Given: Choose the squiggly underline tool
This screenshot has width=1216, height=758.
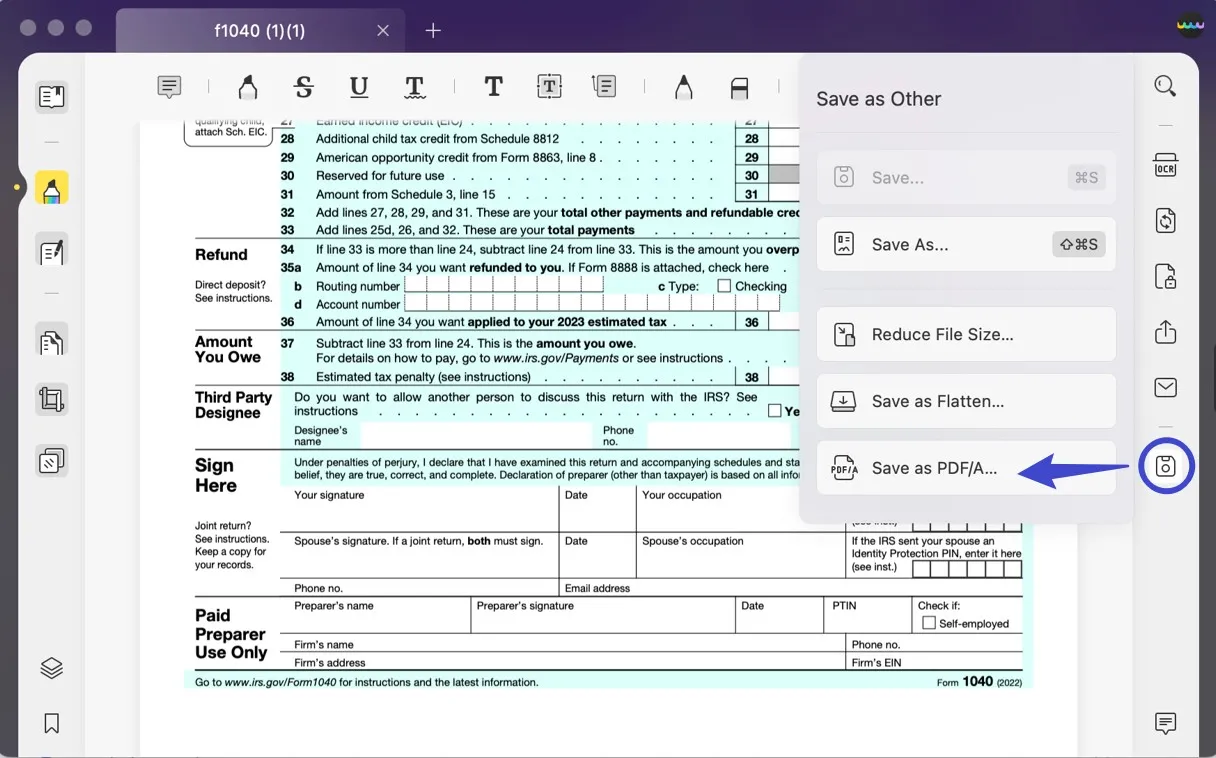Looking at the screenshot, I should (x=415, y=87).
